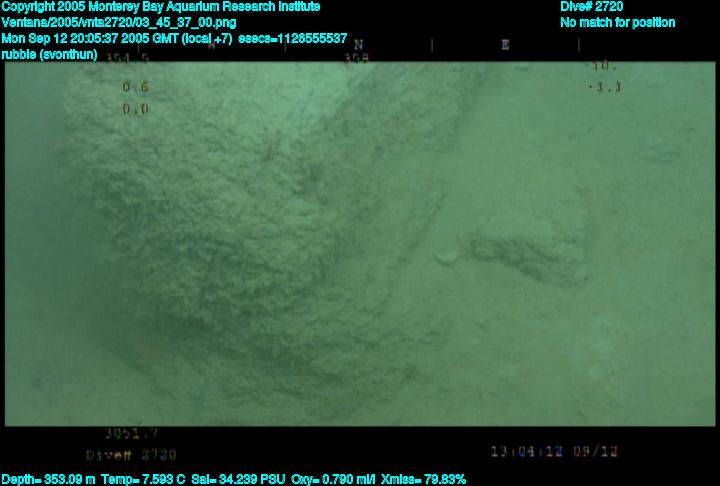720x486 pixels.
Task: Click the E marker on compass strip
Action: [505, 45]
